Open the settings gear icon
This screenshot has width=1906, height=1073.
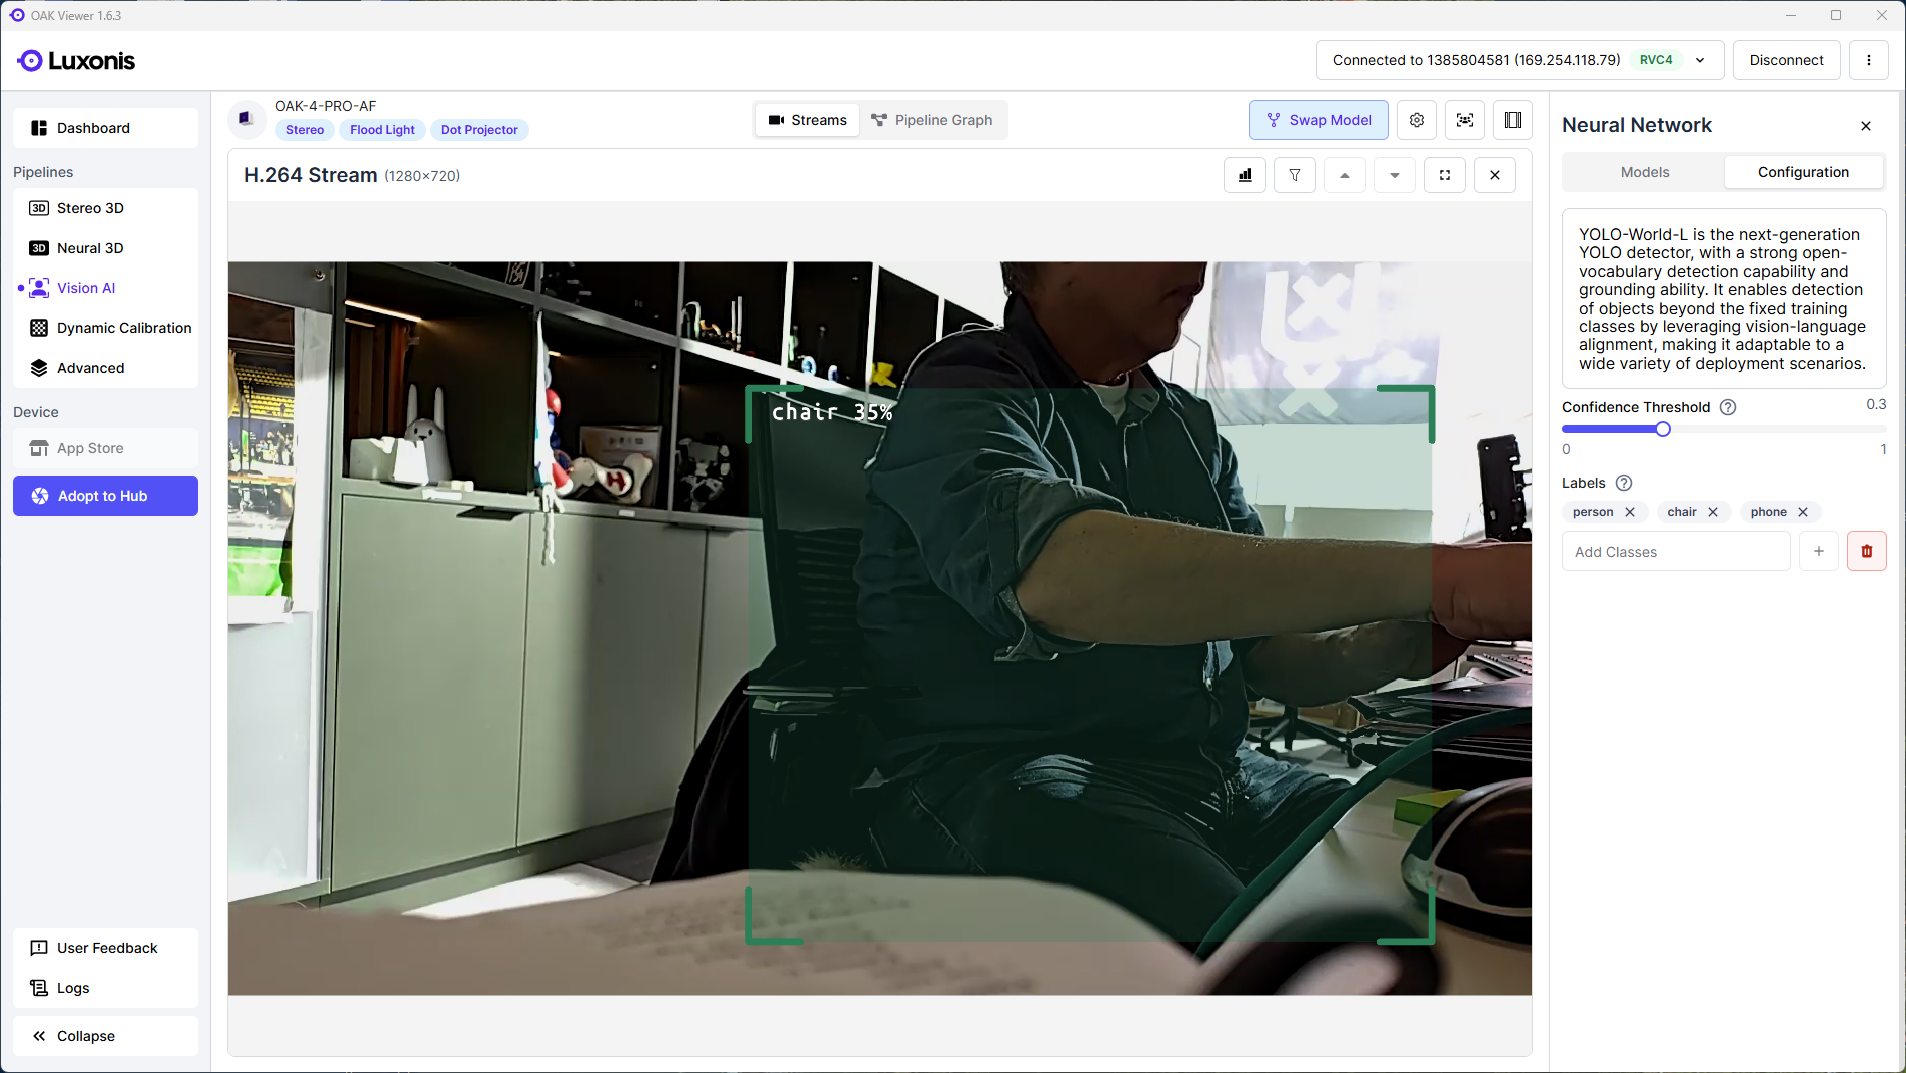coord(1417,120)
